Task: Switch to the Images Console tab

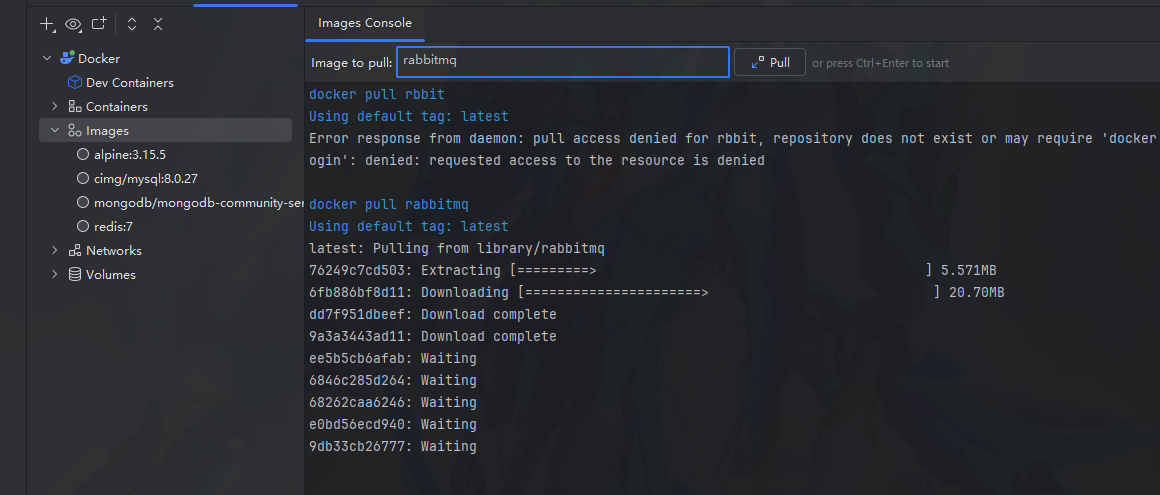Action: [x=365, y=23]
